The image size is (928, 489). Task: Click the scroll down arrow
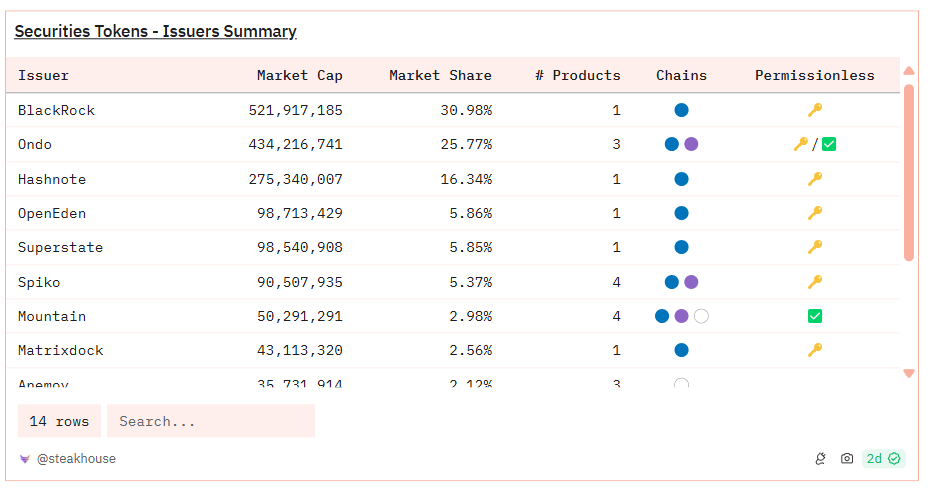pyautogui.click(x=909, y=374)
